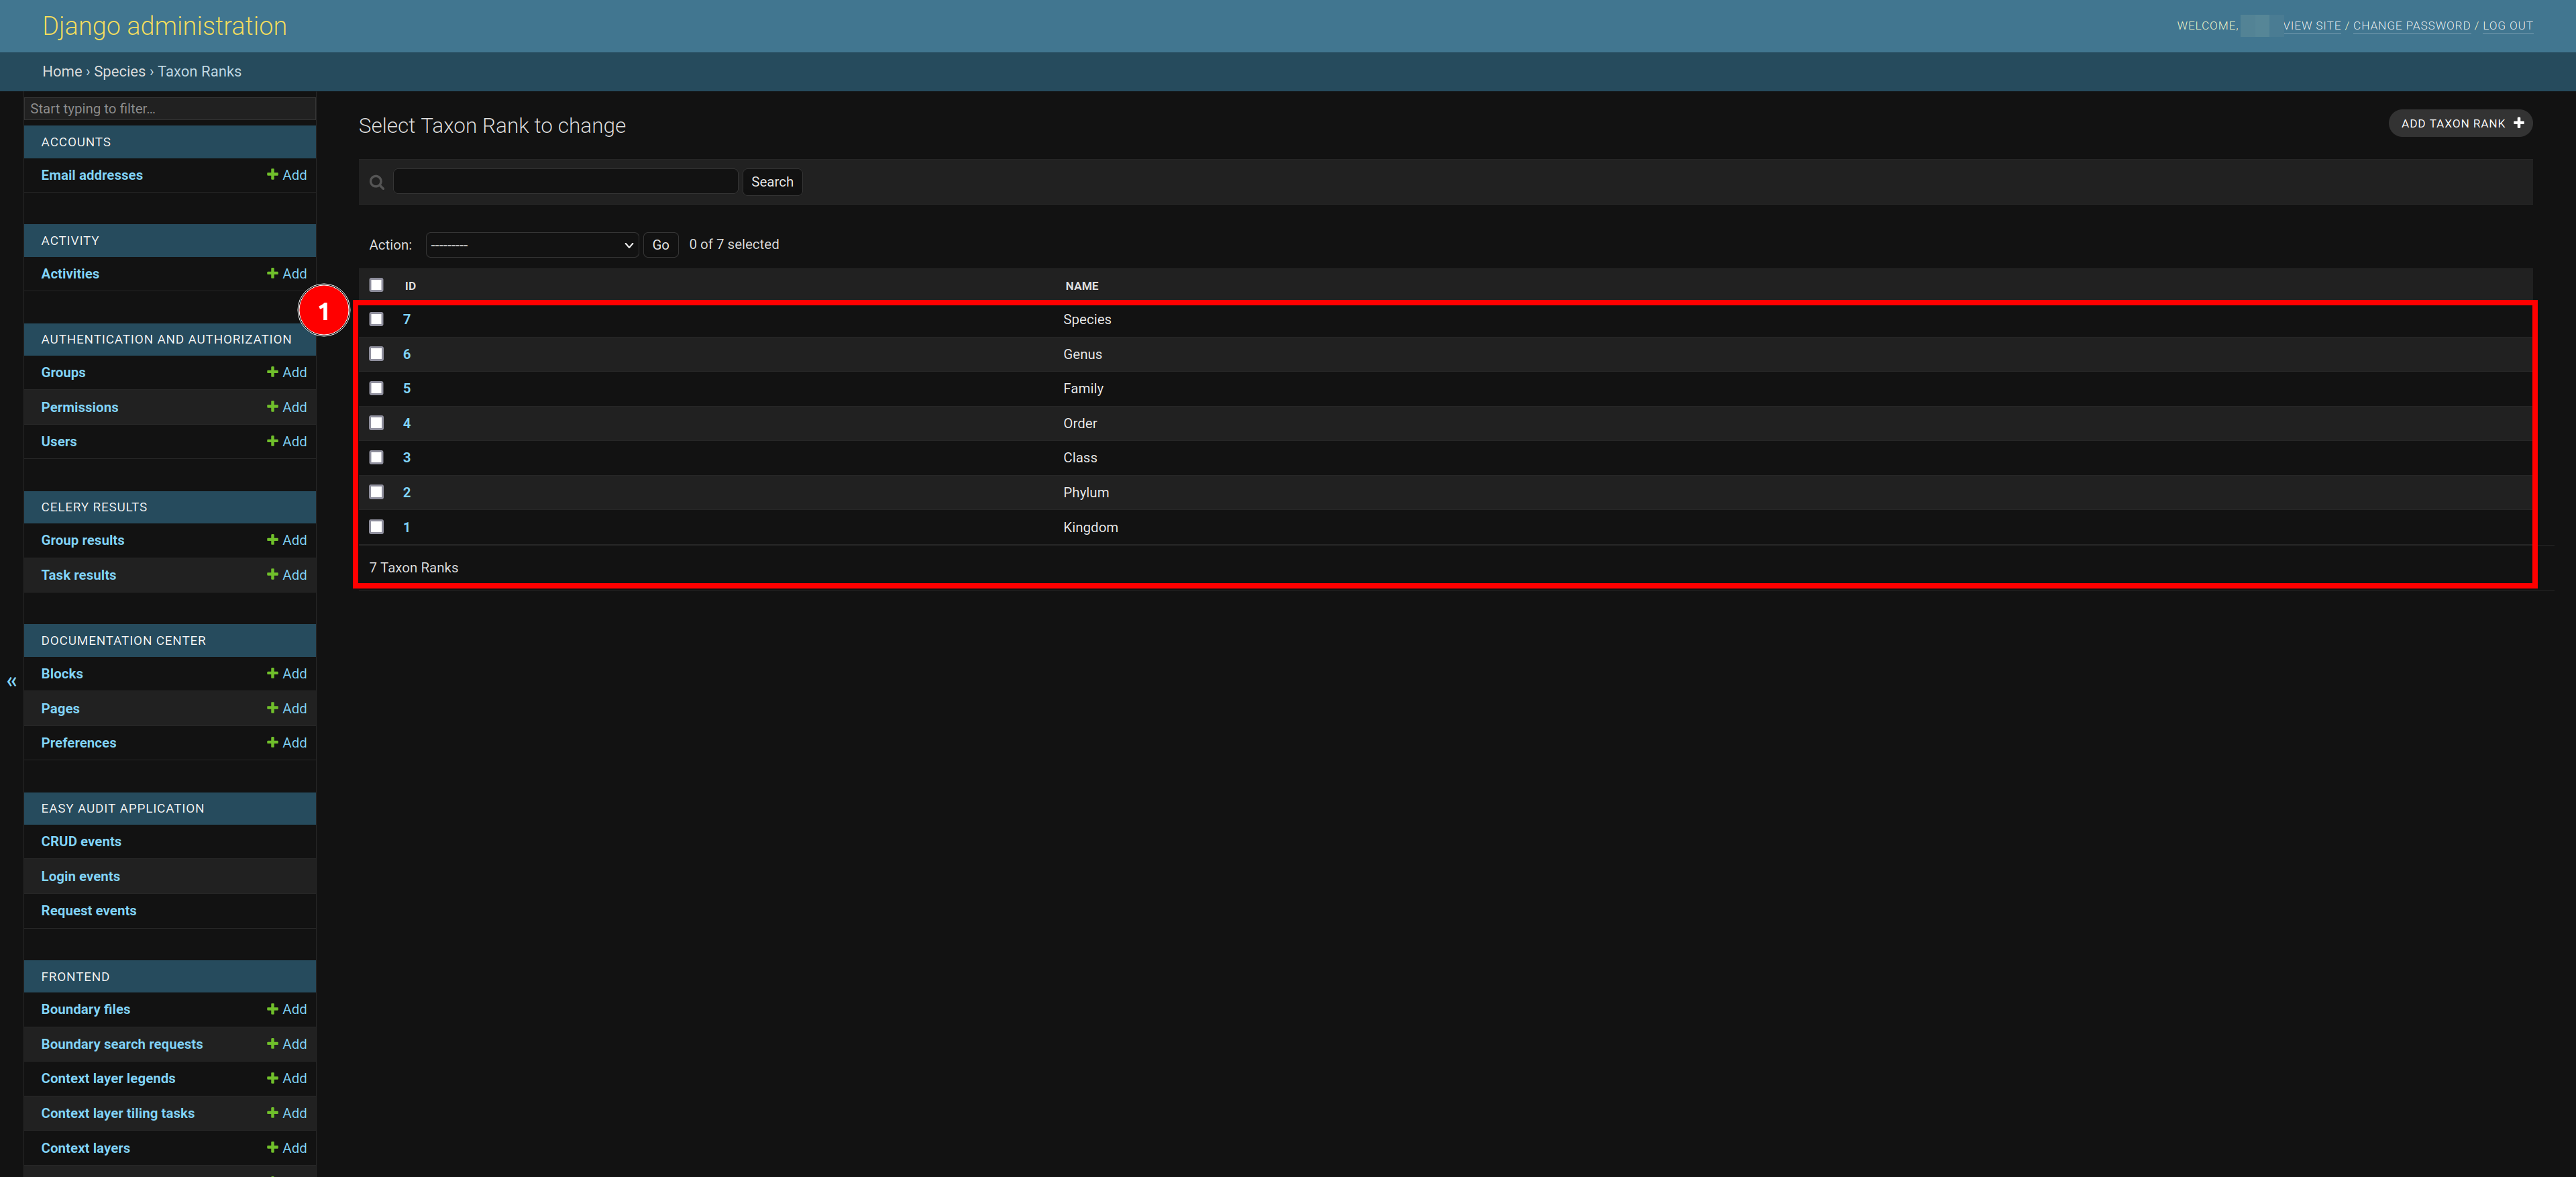The height and width of the screenshot is (1177, 2576).
Task: Open Request events in sidebar
Action: (88, 911)
